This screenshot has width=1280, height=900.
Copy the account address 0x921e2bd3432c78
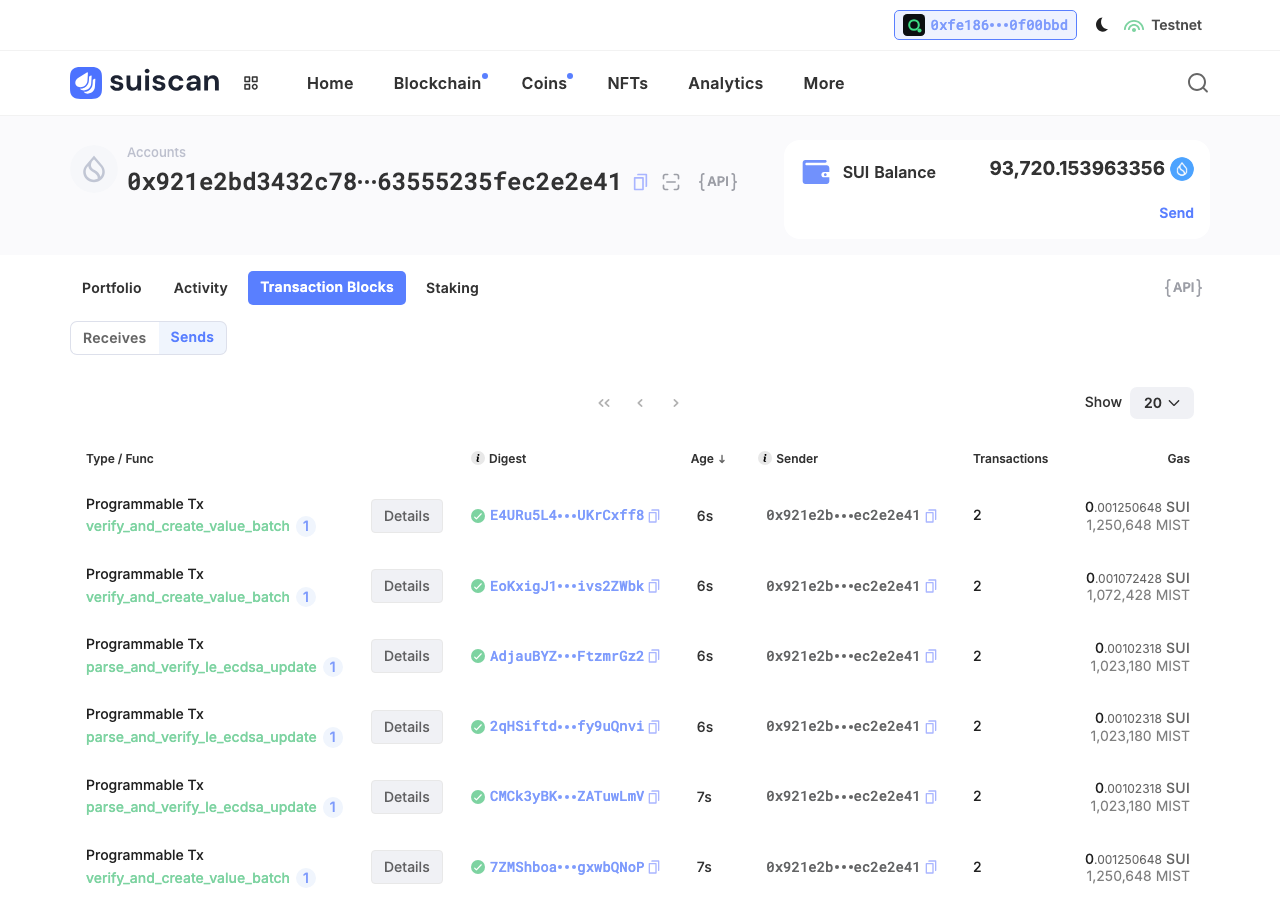click(x=641, y=182)
